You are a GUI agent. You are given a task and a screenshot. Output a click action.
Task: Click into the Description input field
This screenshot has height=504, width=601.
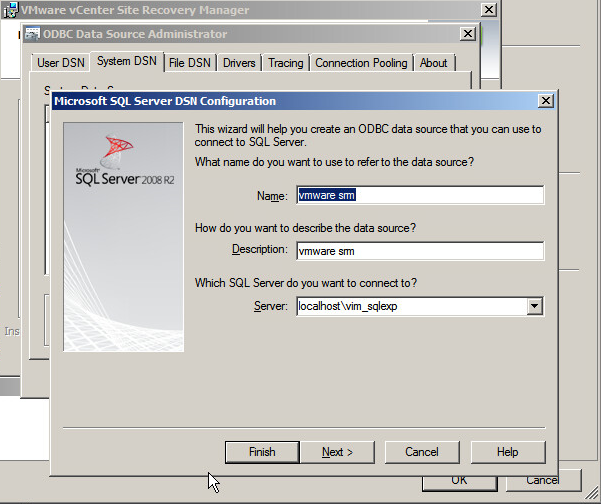point(420,251)
